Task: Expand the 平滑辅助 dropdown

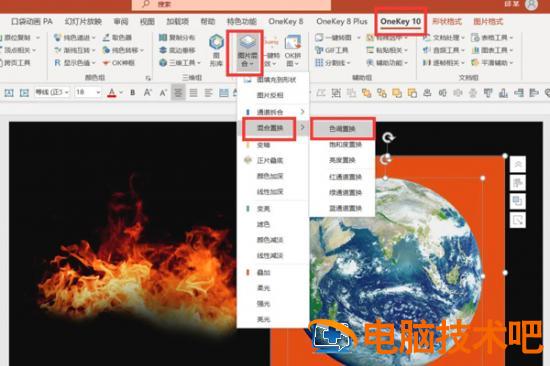Action: (511, 63)
